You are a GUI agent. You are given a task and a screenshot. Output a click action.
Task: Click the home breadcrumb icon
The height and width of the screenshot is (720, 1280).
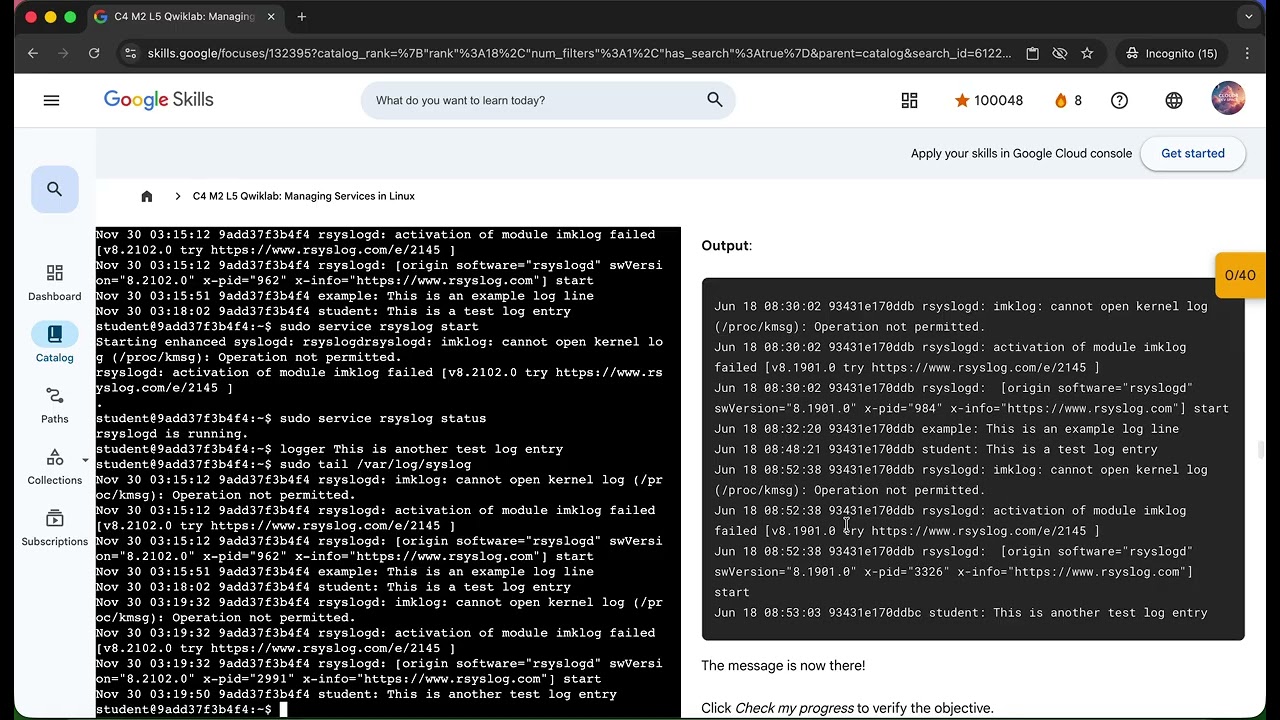147,196
